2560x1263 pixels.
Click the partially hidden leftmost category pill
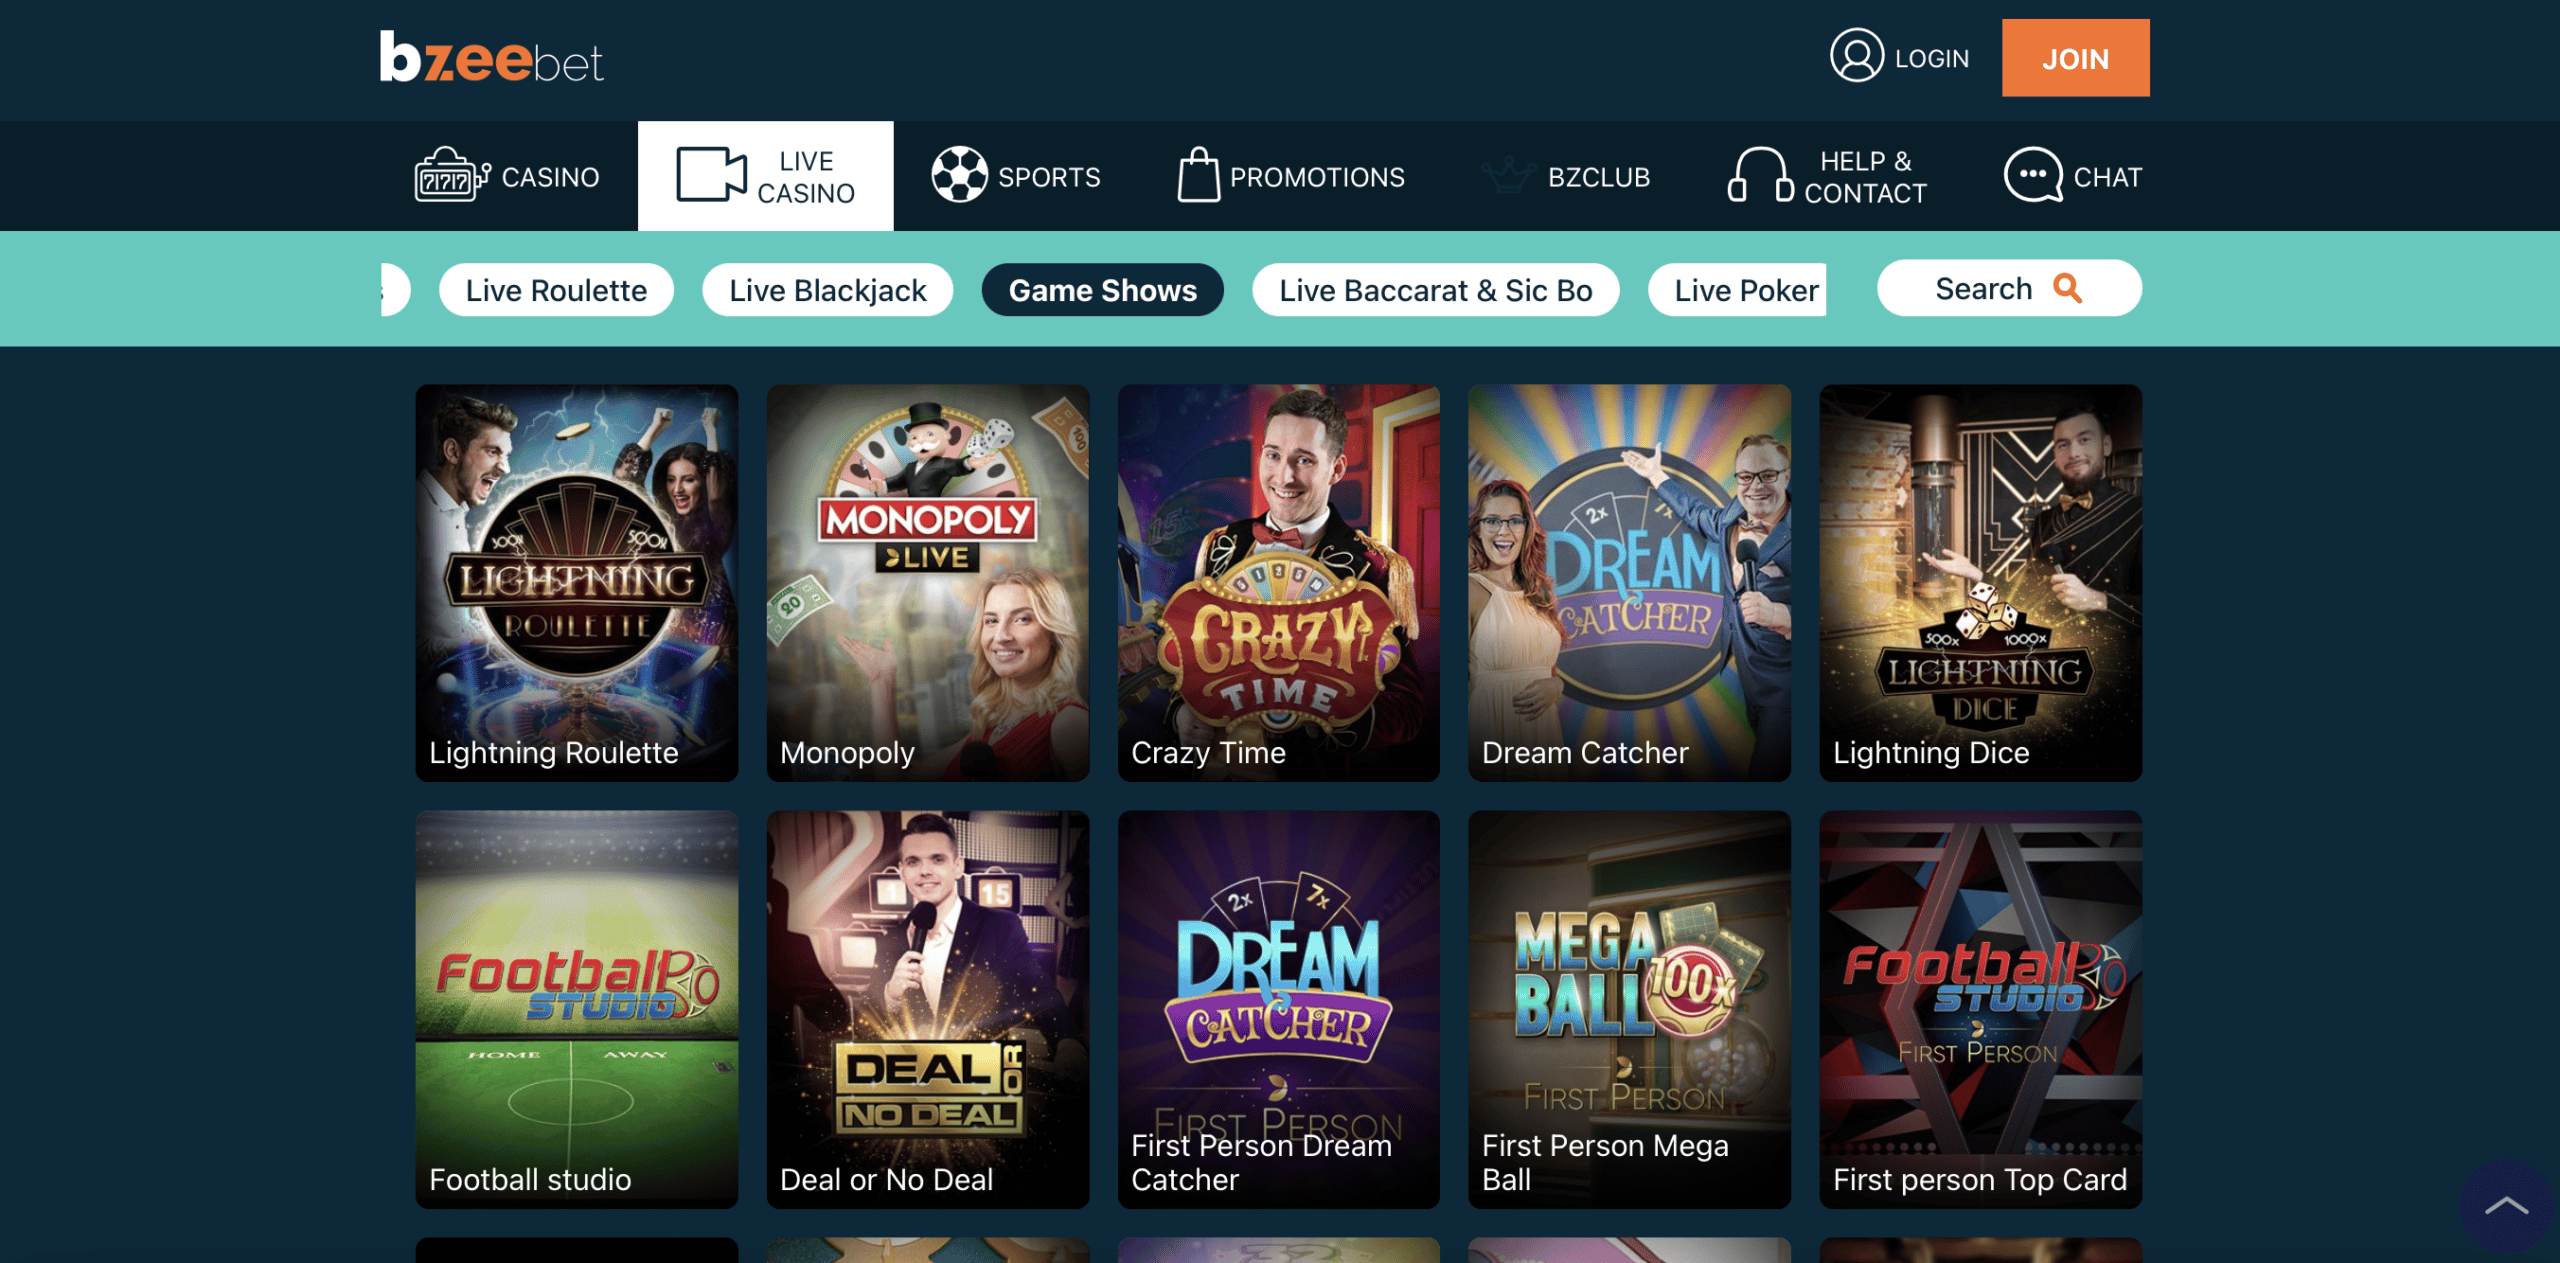coord(395,290)
